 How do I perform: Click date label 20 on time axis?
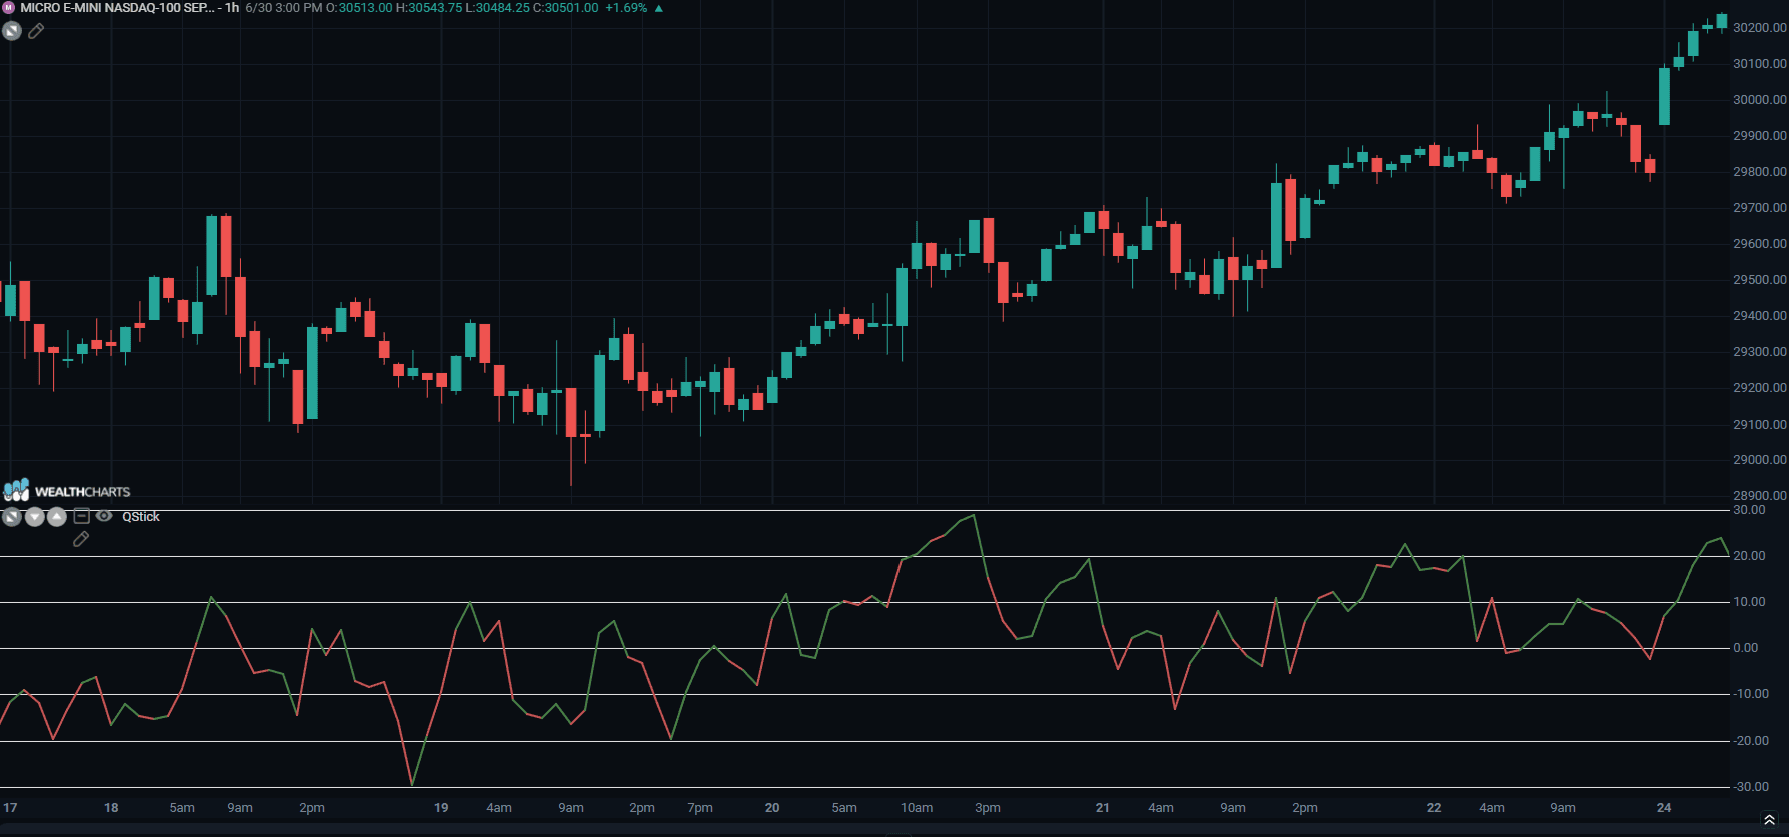[x=772, y=808]
